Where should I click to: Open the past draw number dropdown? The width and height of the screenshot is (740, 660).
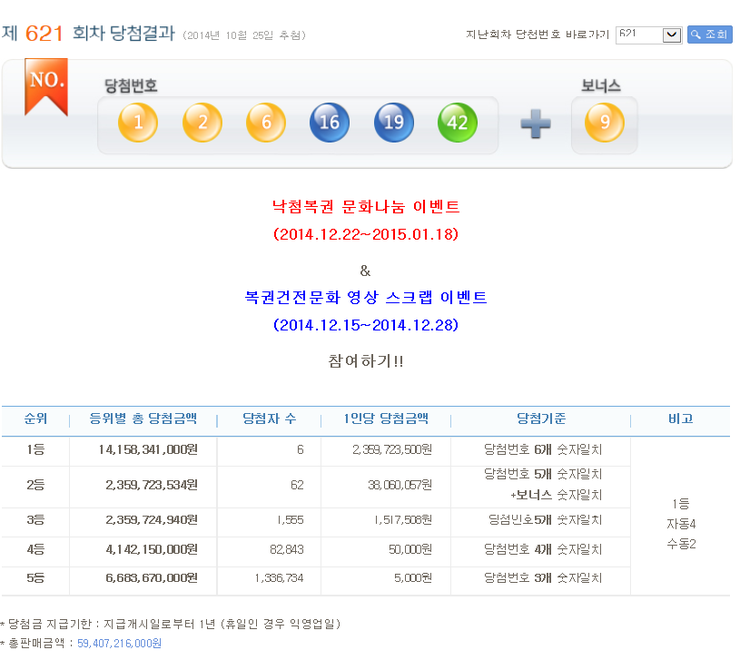(648, 35)
